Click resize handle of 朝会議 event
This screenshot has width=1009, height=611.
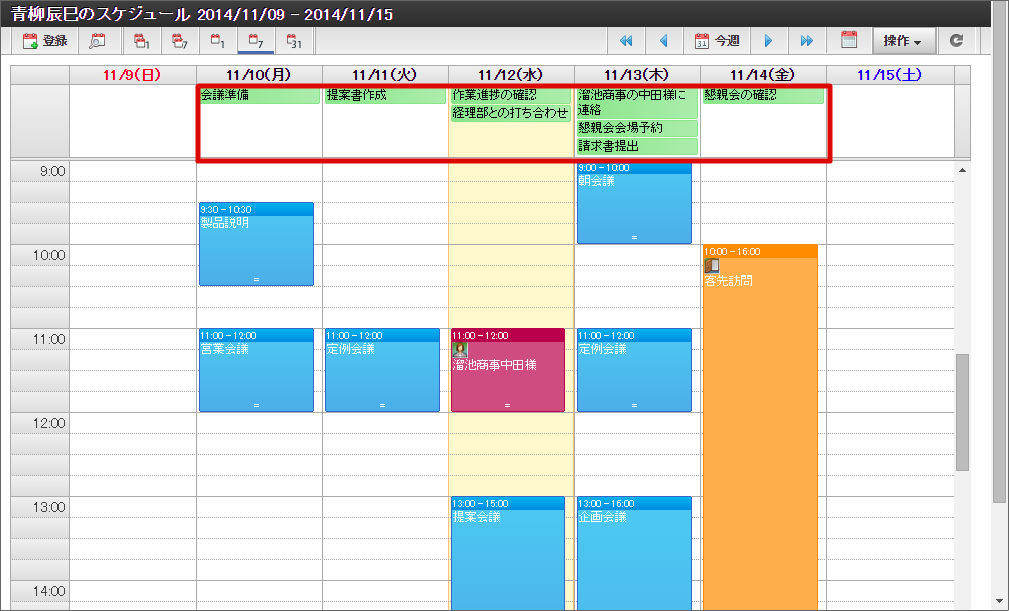tap(634, 238)
